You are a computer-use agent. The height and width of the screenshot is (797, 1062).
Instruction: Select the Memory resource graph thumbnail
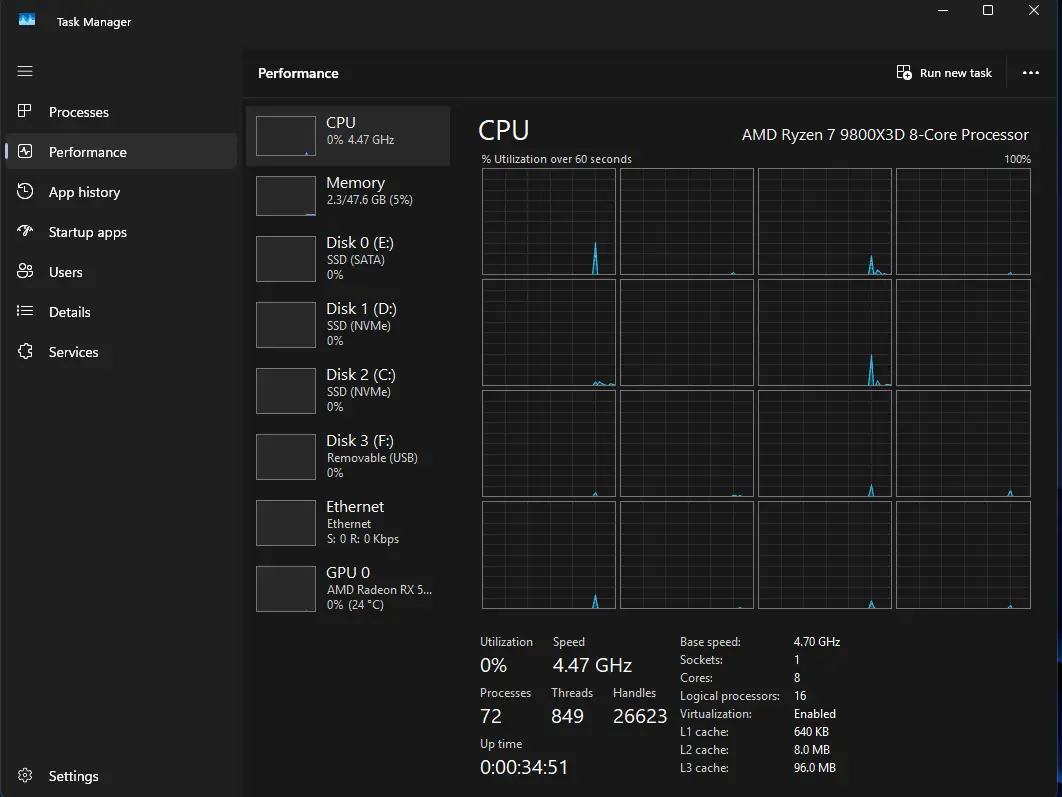point(286,196)
